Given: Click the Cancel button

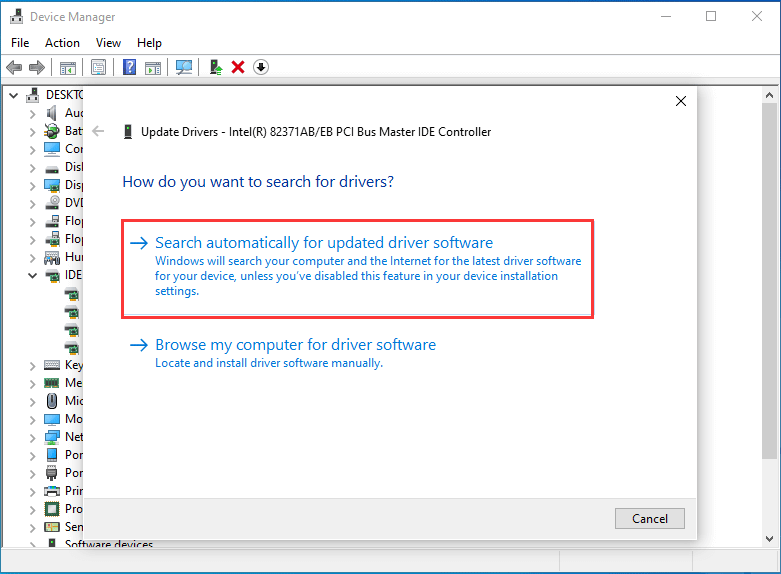Looking at the screenshot, I should click(x=650, y=519).
